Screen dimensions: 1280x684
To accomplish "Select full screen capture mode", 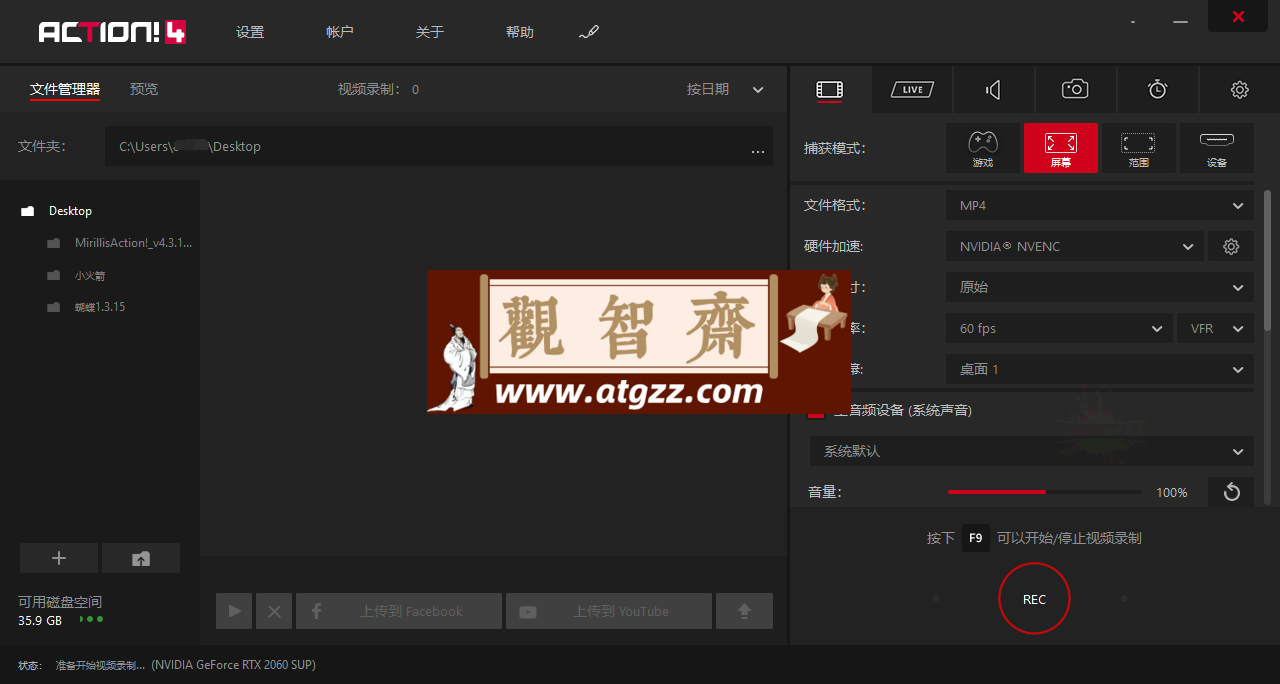I will 1060,148.
